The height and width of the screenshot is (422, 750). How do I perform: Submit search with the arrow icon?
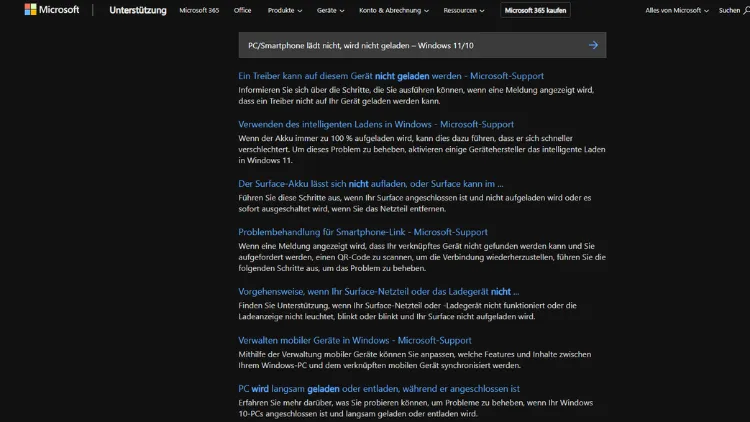click(x=593, y=45)
